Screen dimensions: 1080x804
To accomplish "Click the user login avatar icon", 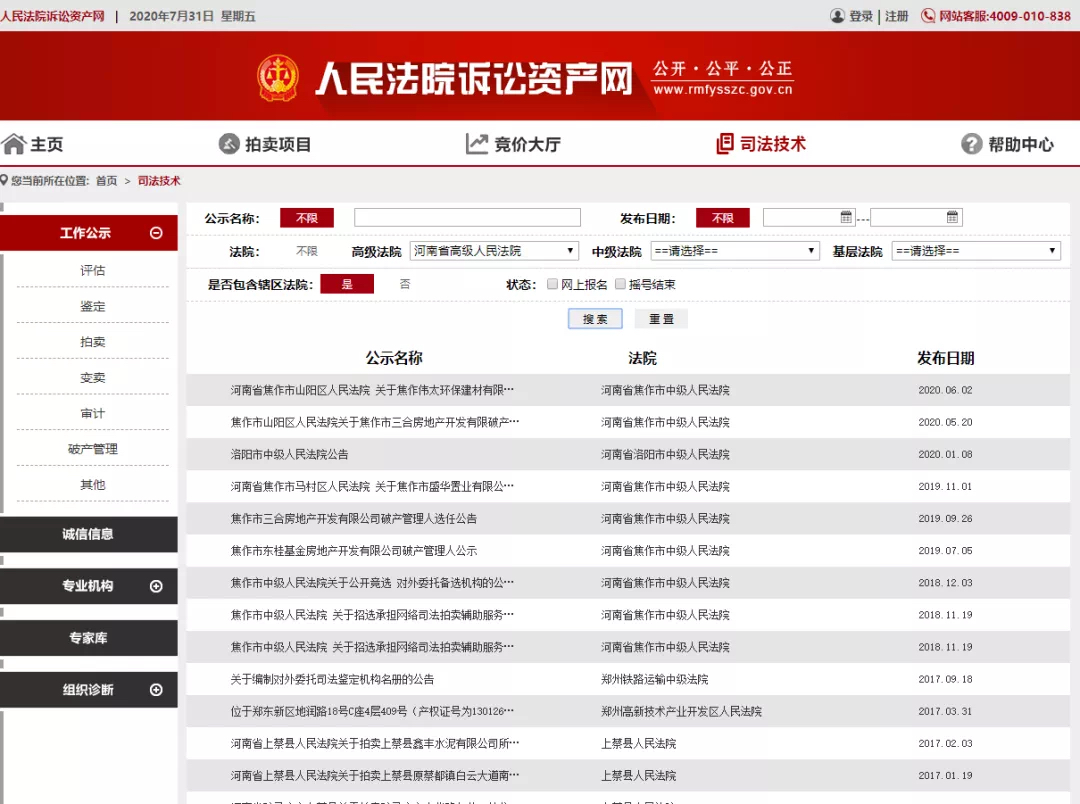I will pyautogui.click(x=837, y=15).
